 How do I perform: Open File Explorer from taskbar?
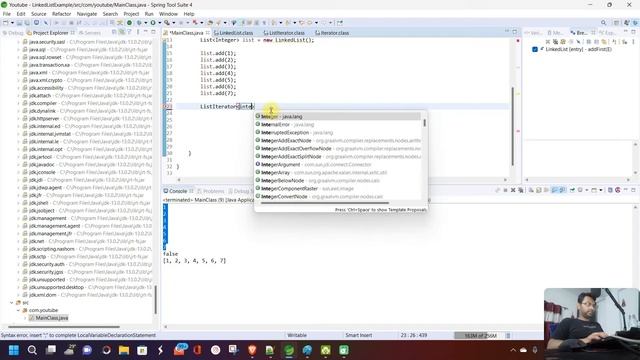(x=124, y=350)
